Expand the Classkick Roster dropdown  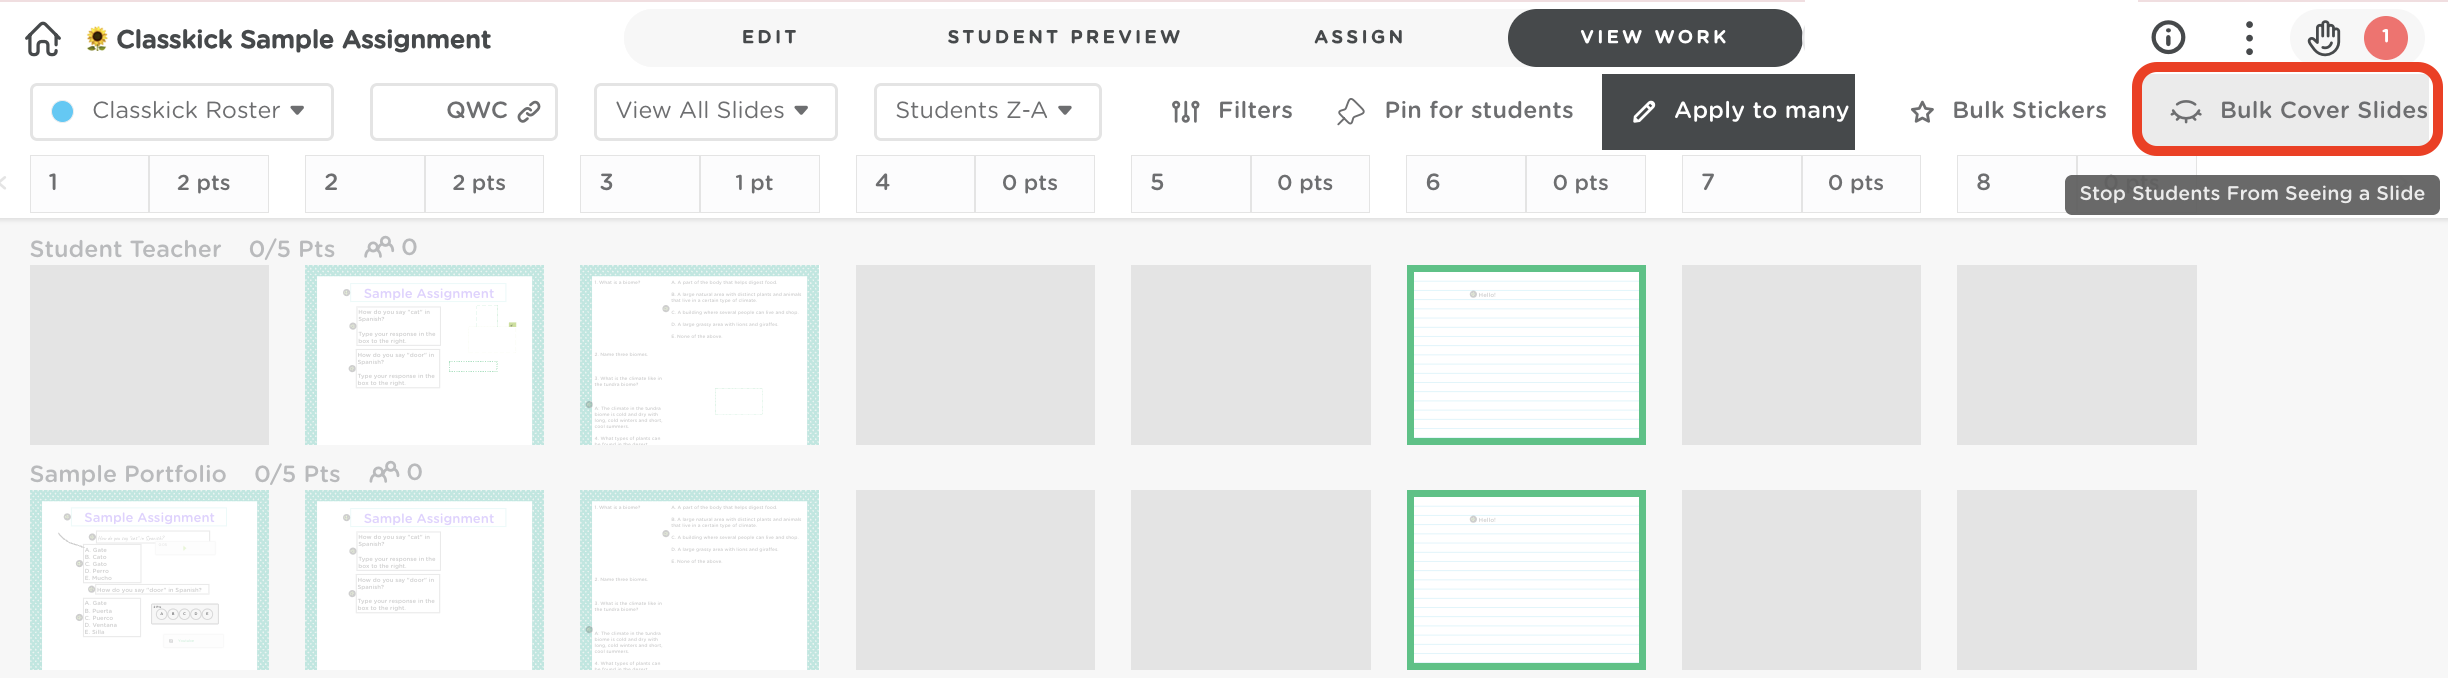(x=181, y=111)
